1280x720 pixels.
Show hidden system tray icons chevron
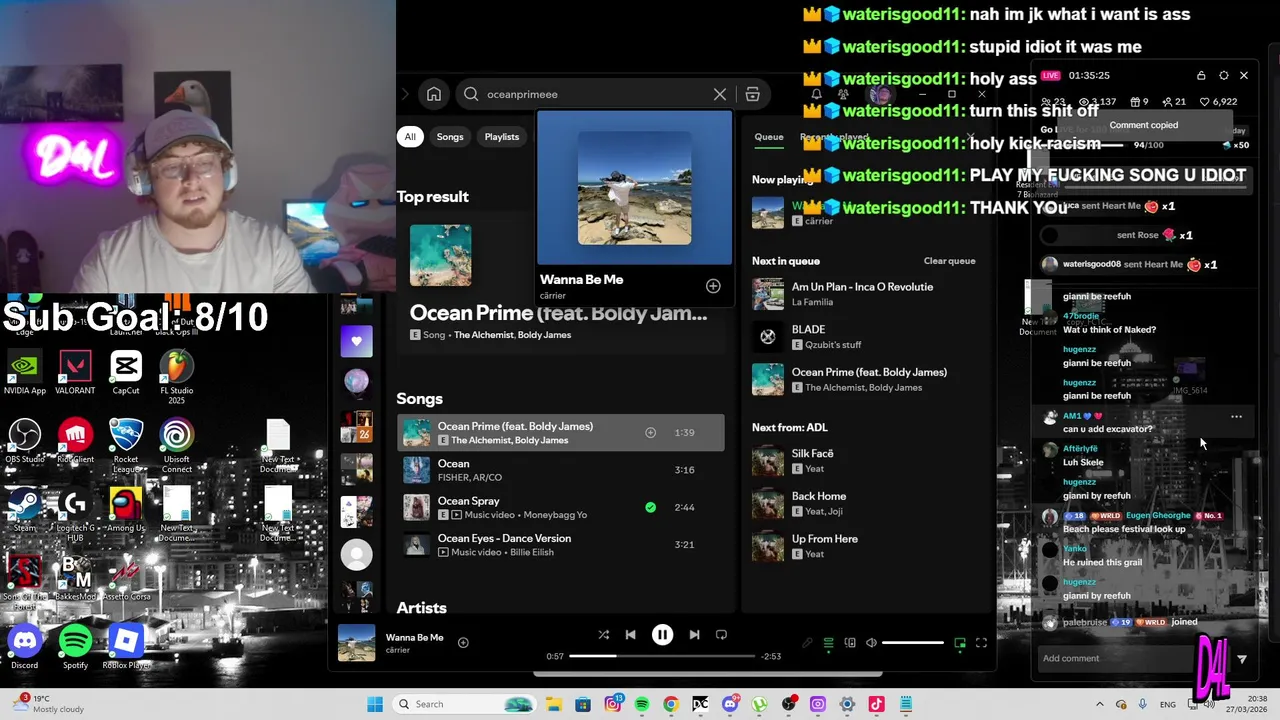coord(1099,704)
